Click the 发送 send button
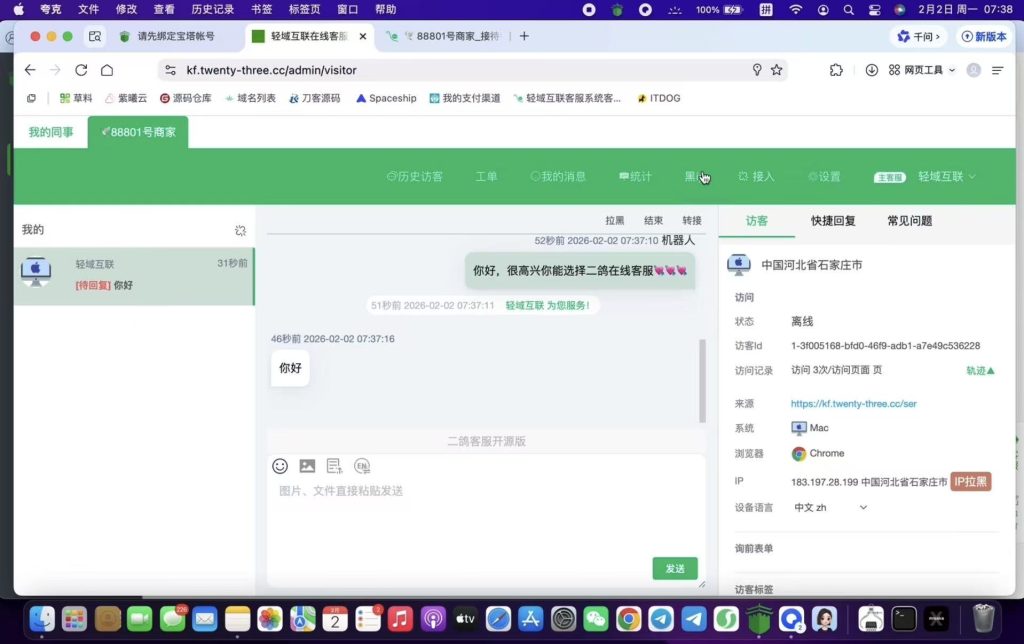 (675, 567)
